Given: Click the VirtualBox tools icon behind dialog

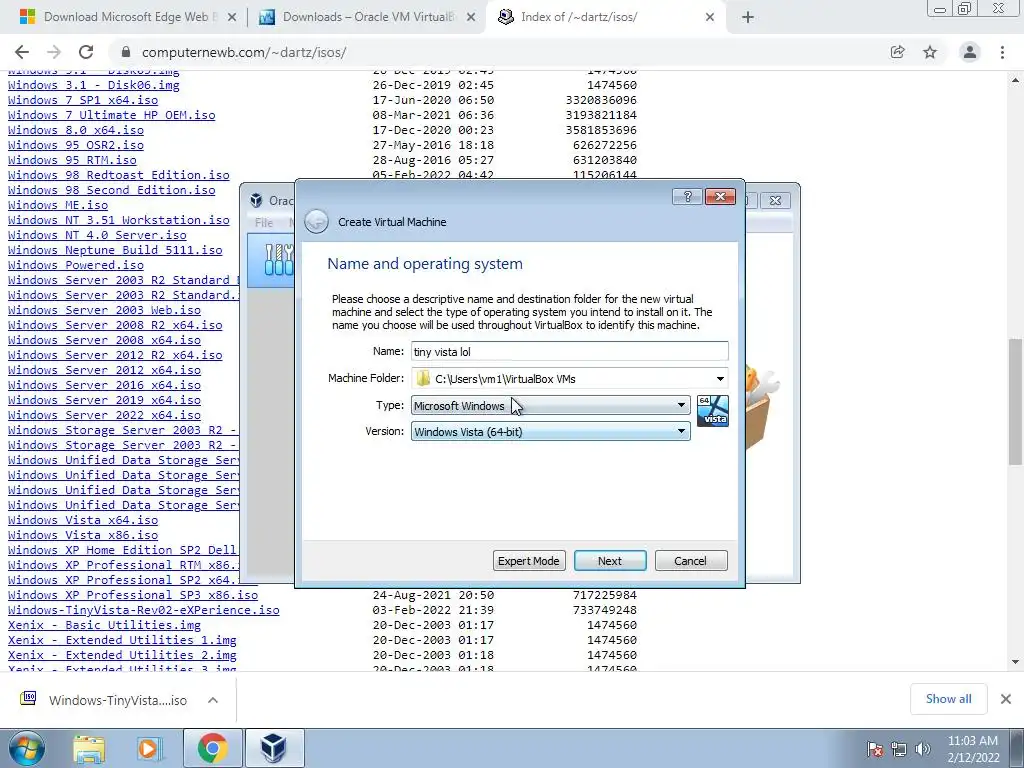Looking at the screenshot, I should (x=278, y=259).
